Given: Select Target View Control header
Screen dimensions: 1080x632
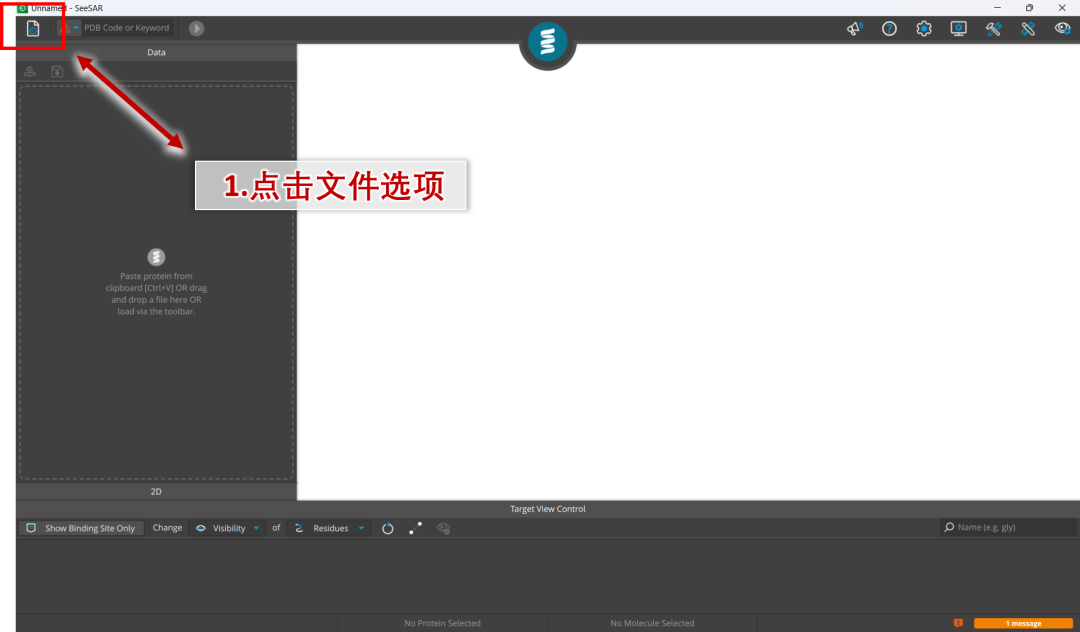Looking at the screenshot, I should pyautogui.click(x=548, y=509).
